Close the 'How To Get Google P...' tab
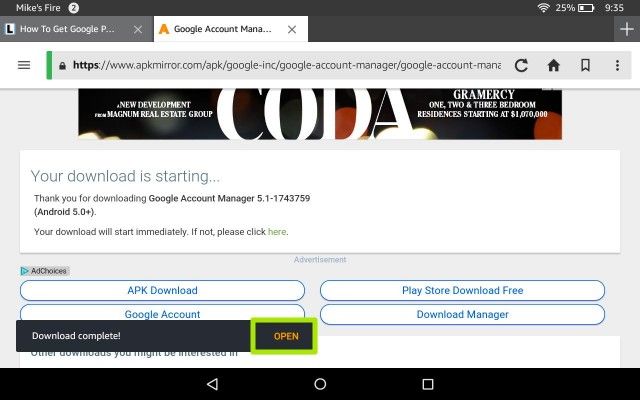 (x=138, y=29)
